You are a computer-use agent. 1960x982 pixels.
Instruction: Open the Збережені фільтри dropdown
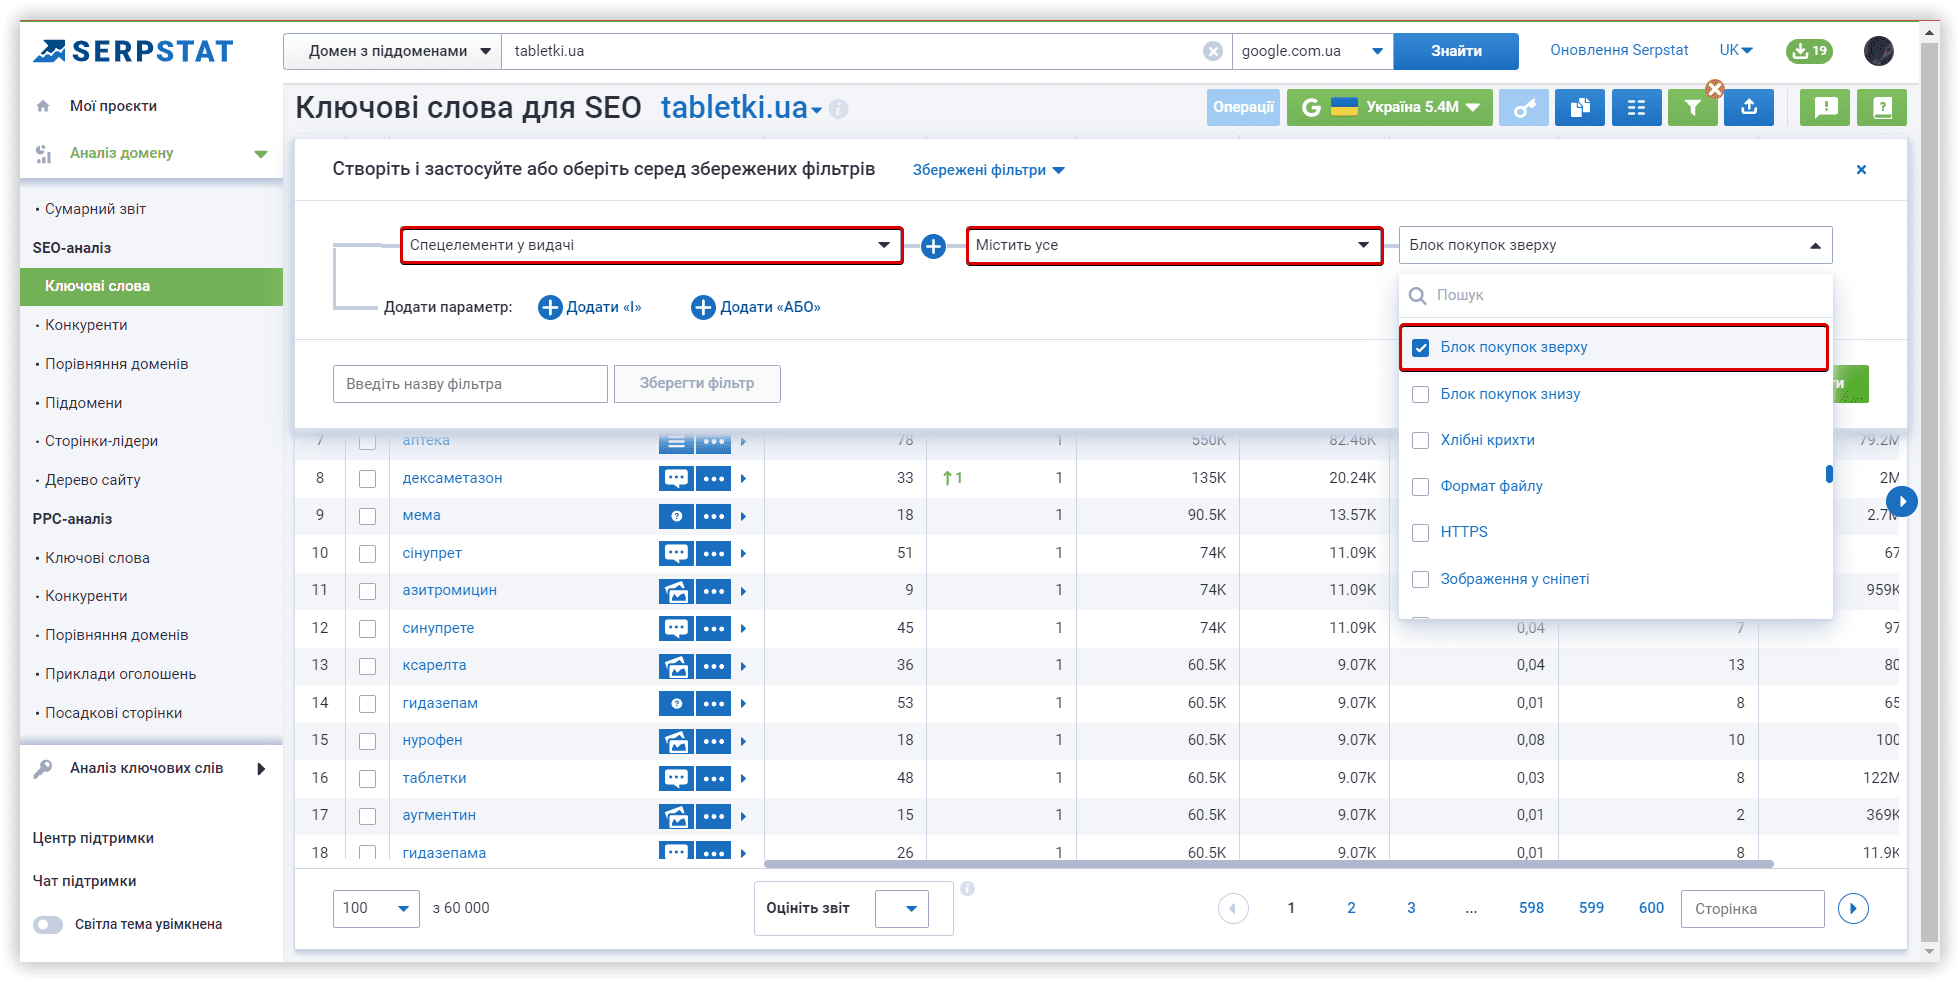[x=988, y=170]
